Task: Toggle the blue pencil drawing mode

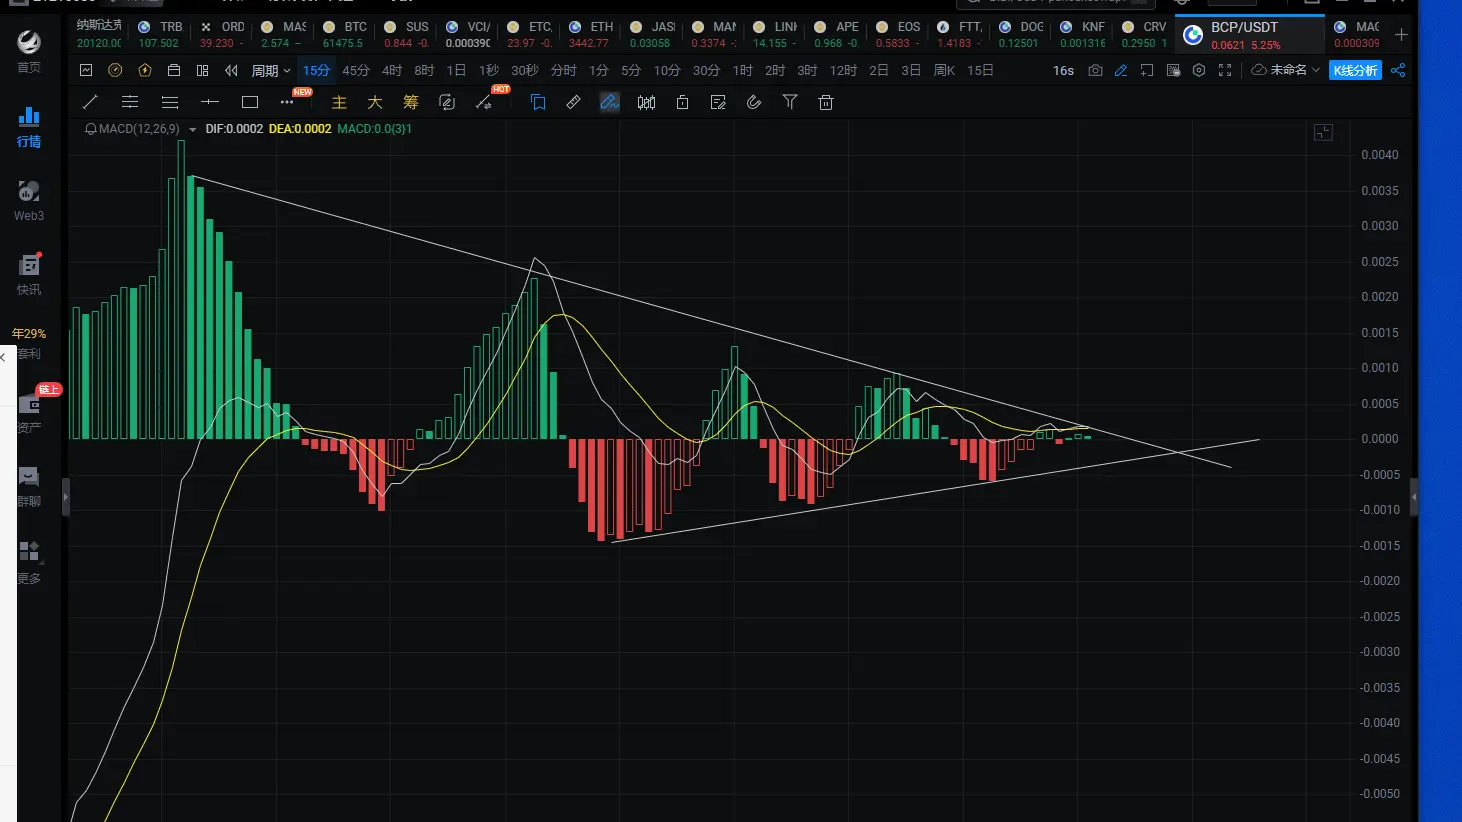Action: pos(1121,70)
